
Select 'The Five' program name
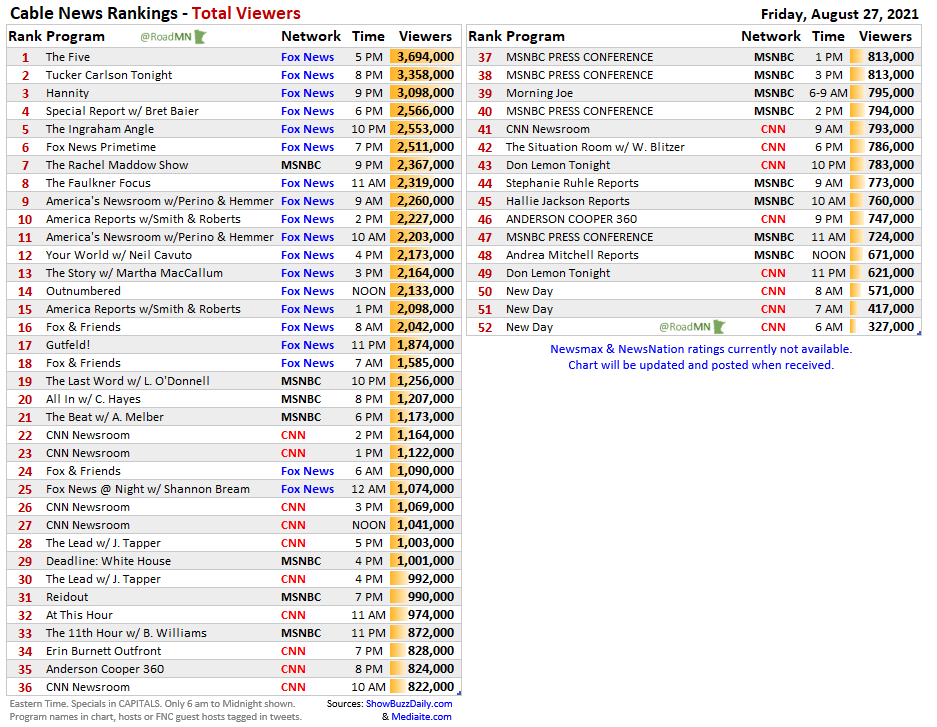click(68, 57)
